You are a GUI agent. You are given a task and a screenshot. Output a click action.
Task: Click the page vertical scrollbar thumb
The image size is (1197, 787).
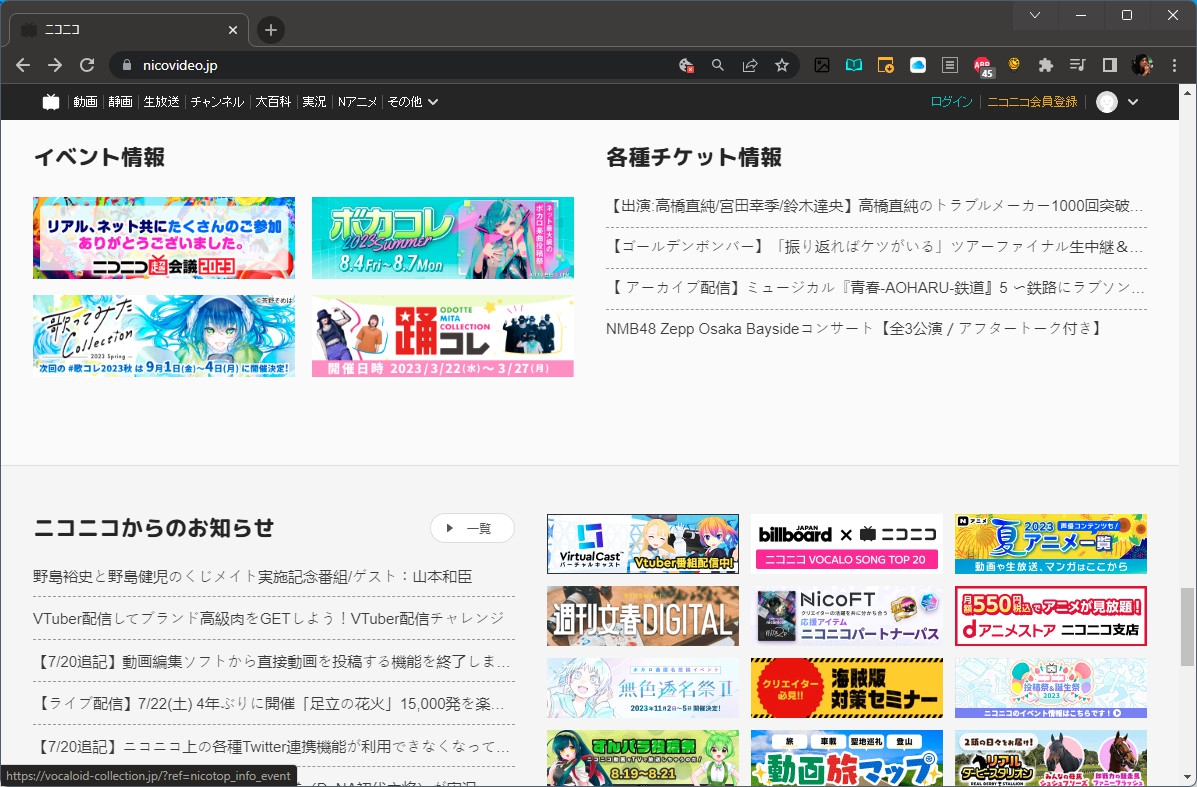1187,626
